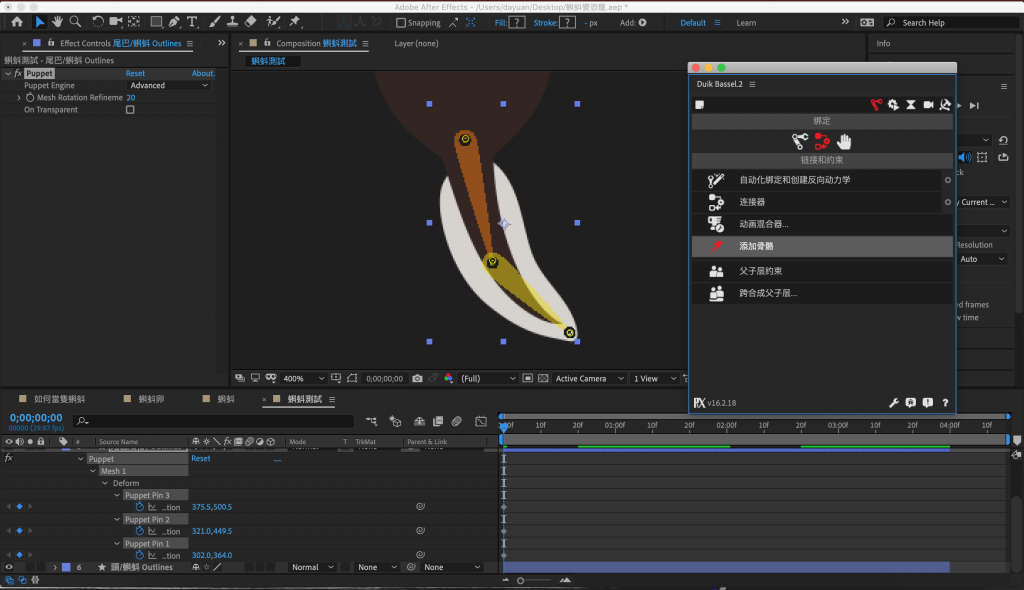
Task: Select the Roto Brush tool
Action: (273, 22)
